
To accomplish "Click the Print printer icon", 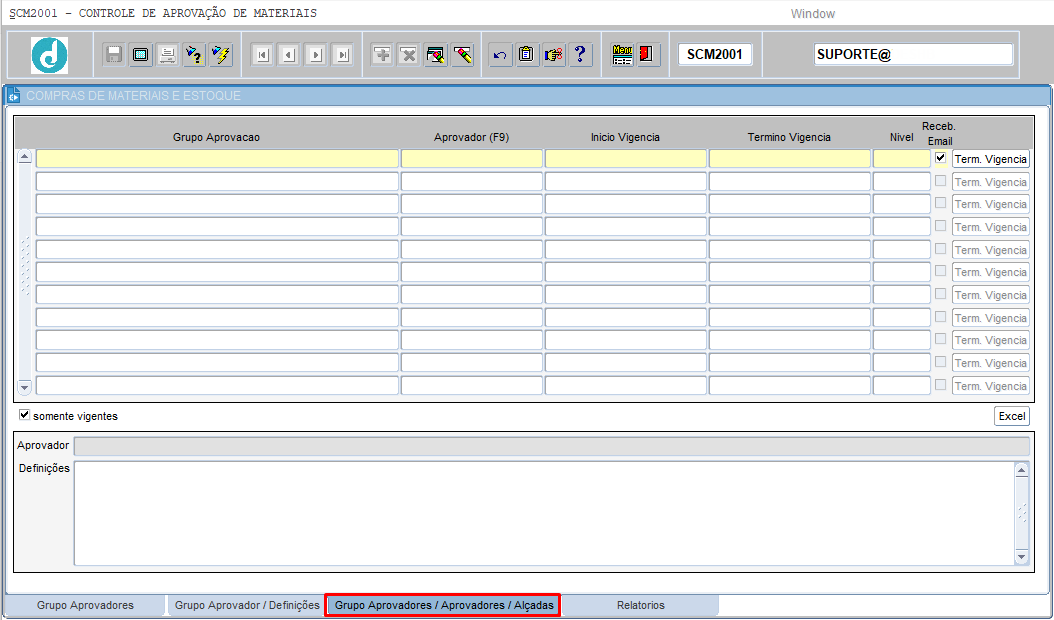I will click(x=167, y=54).
